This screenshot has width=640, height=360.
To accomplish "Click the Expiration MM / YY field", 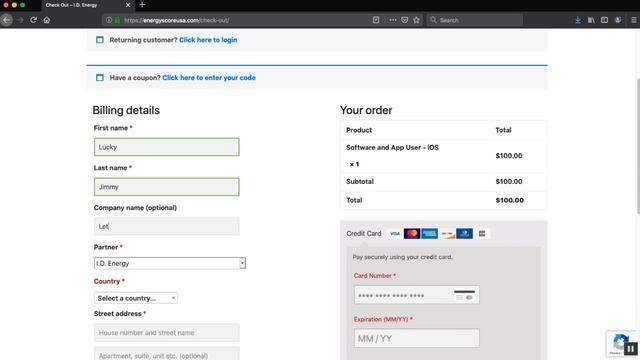I will tap(417, 338).
